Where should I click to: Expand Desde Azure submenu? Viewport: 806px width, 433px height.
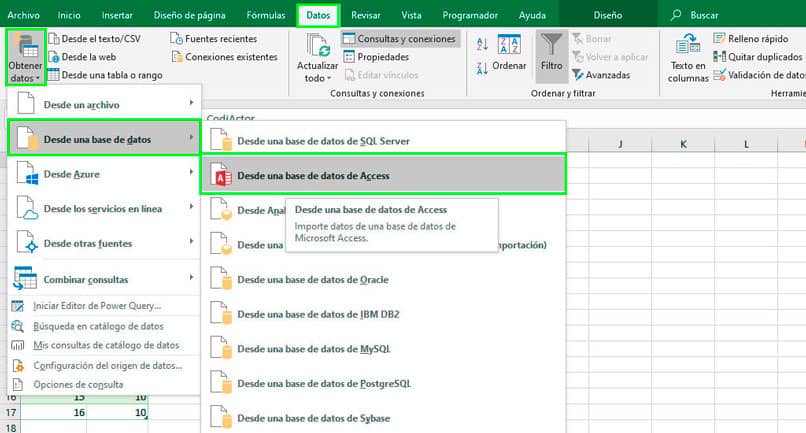pos(104,174)
